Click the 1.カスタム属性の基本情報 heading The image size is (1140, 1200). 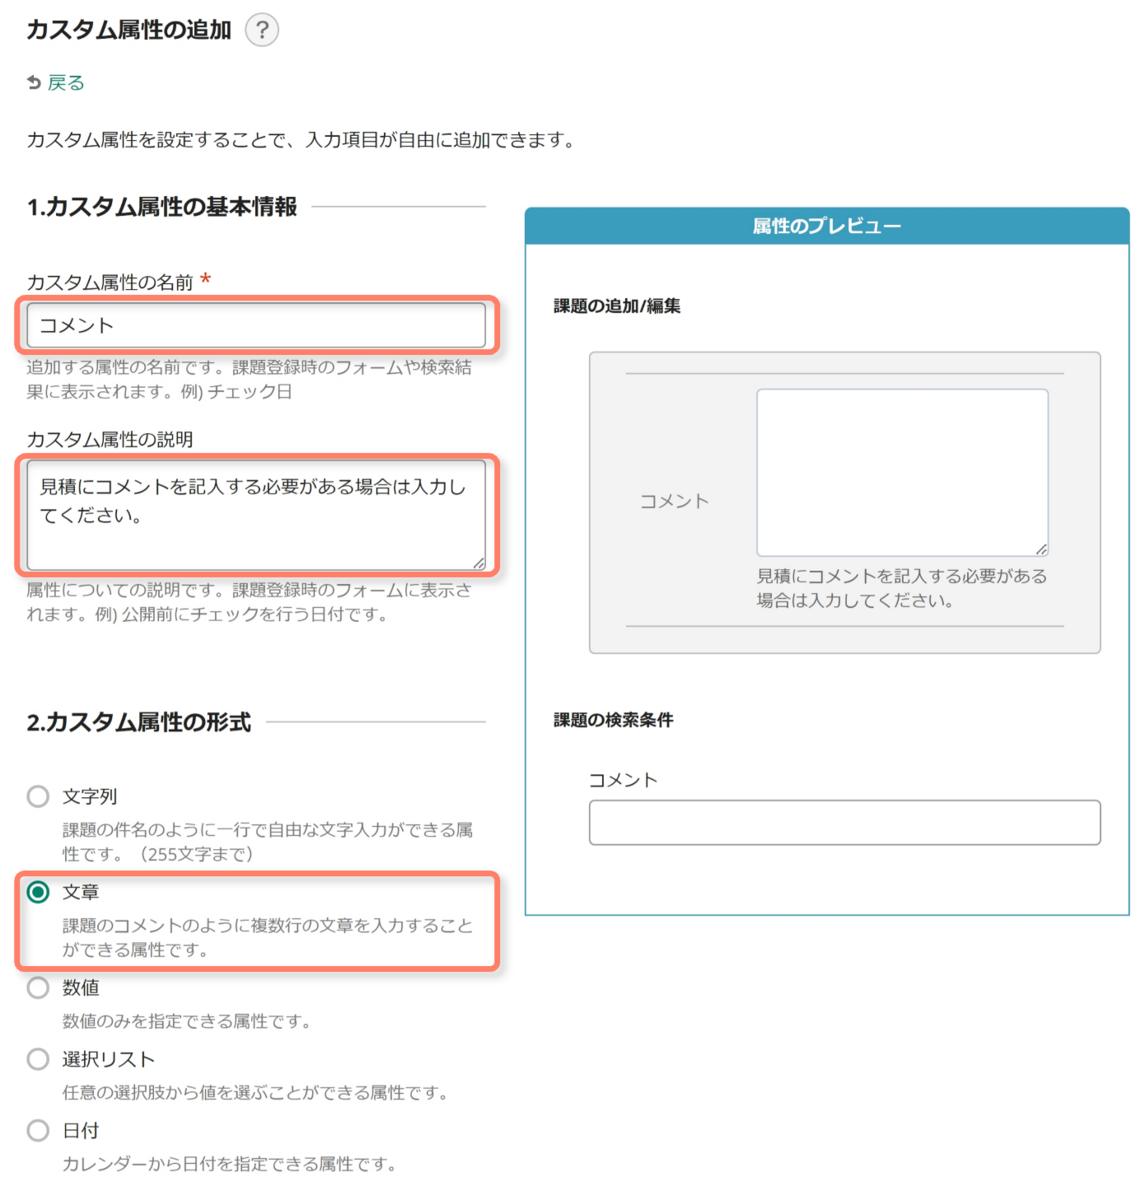[162, 207]
